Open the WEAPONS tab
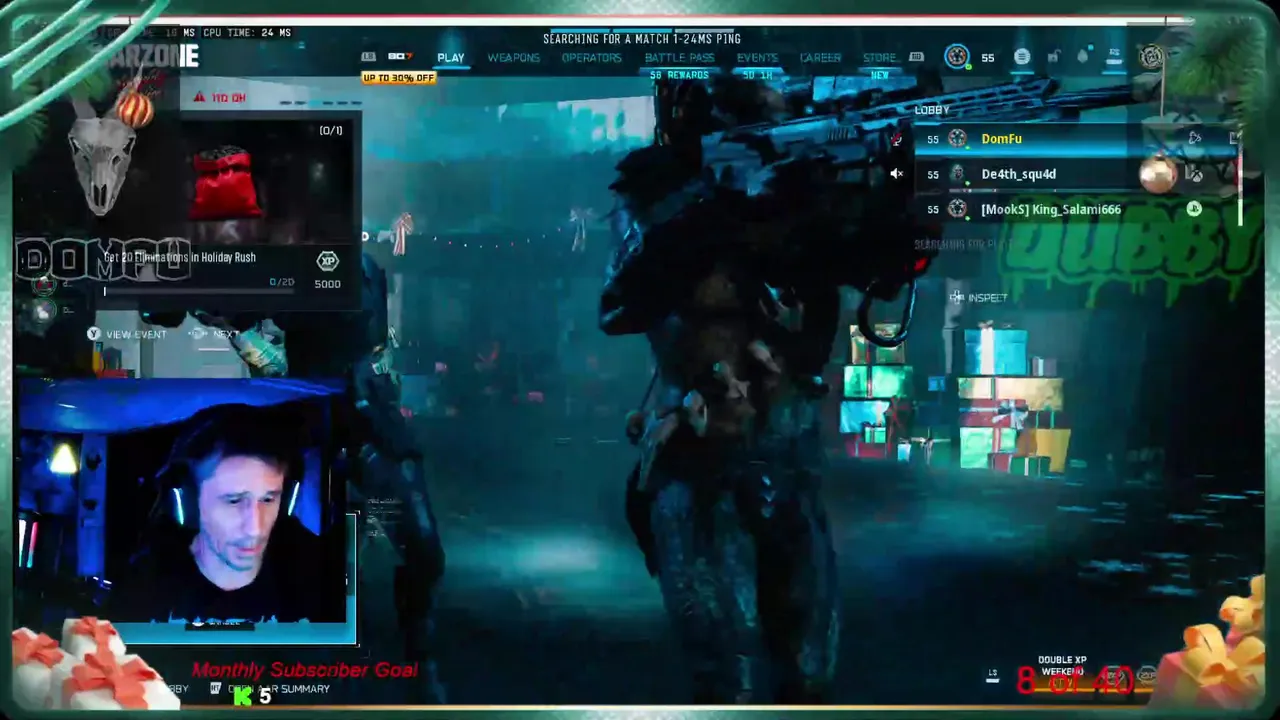 [513, 58]
